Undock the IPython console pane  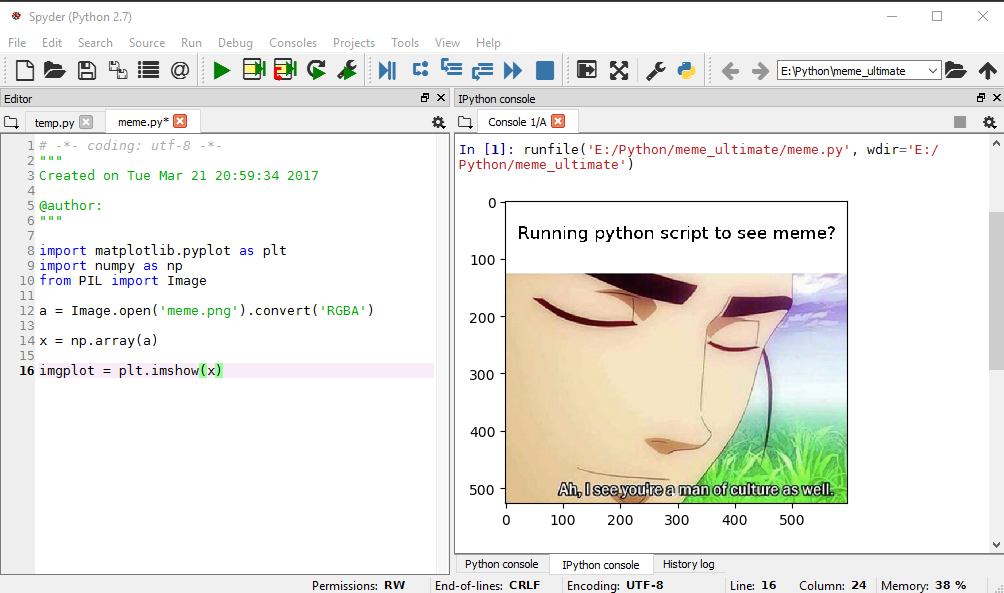tap(981, 98)
